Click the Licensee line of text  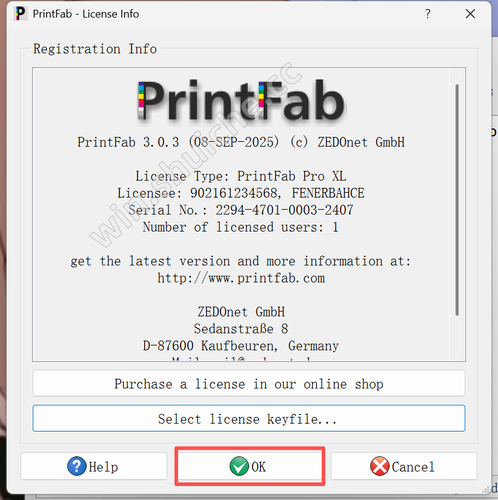[241, 193]
